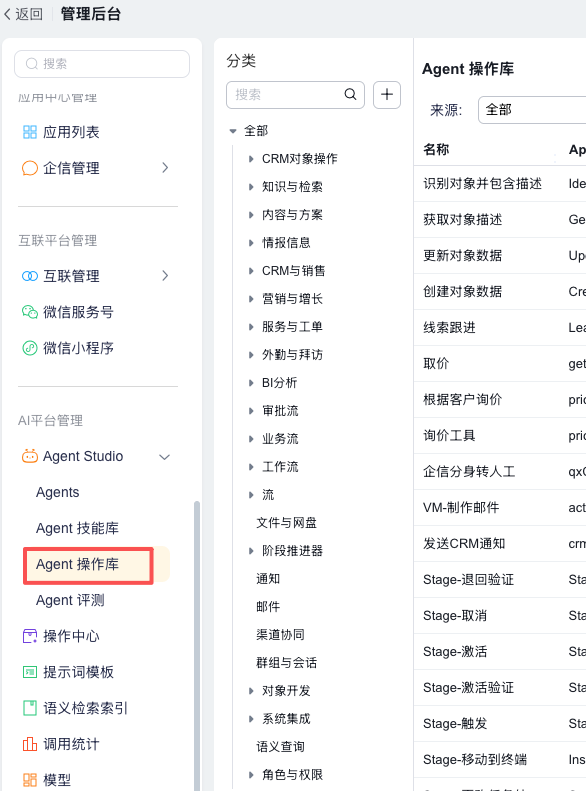
Task: Select the 群组与会话 category
Action: tap(286, 663)
